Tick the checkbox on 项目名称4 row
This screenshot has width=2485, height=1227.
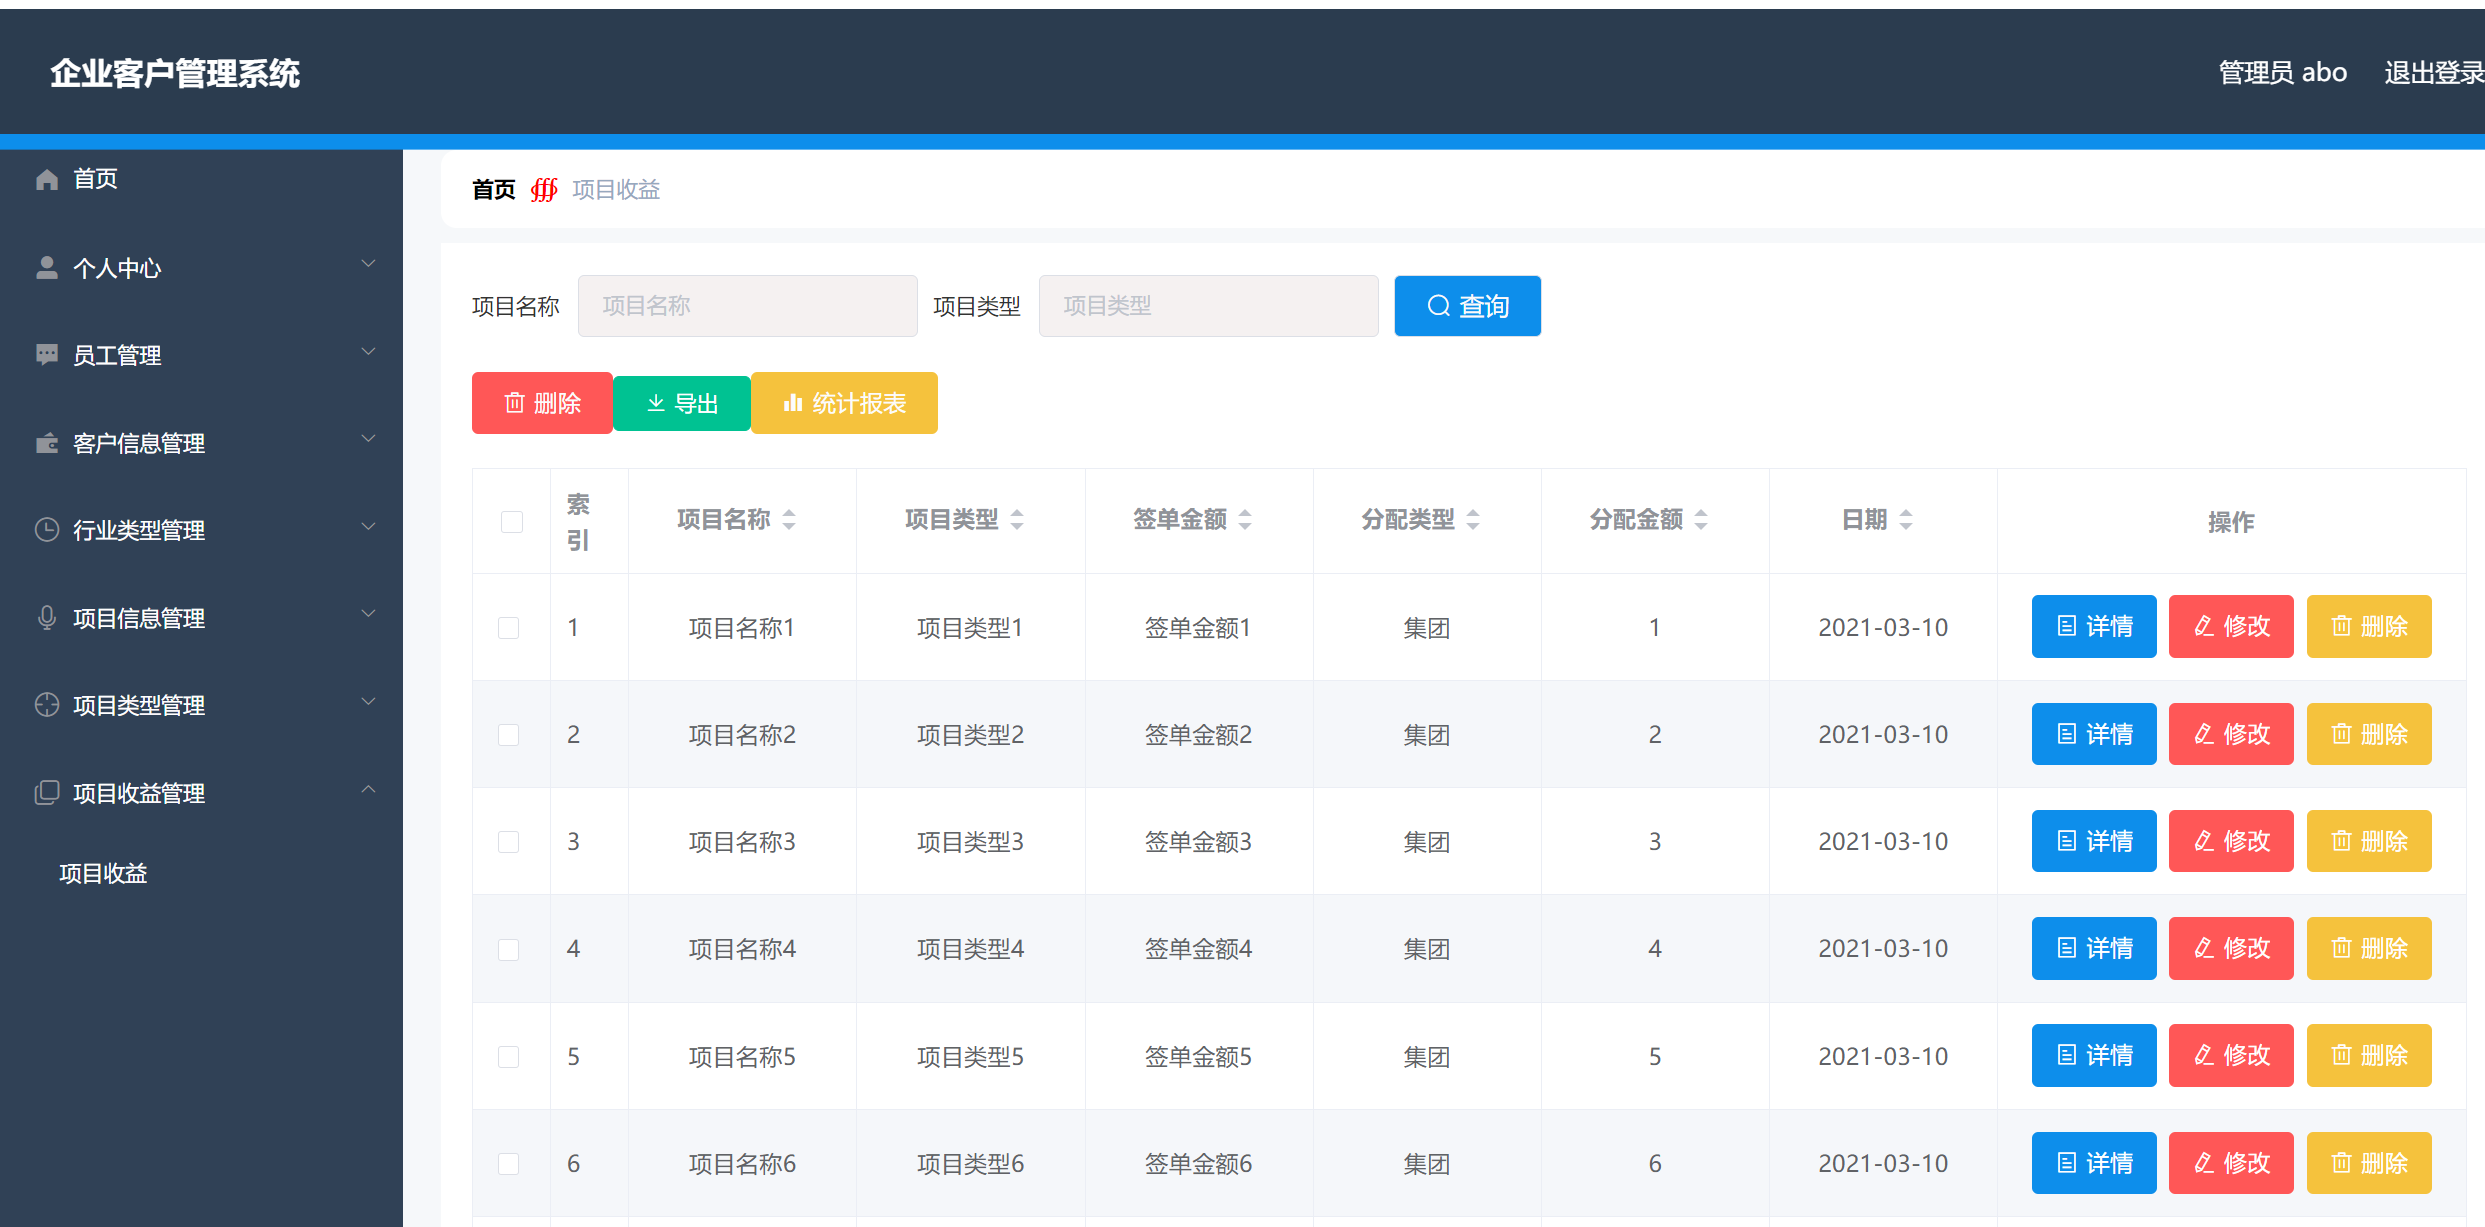(507, 948)
